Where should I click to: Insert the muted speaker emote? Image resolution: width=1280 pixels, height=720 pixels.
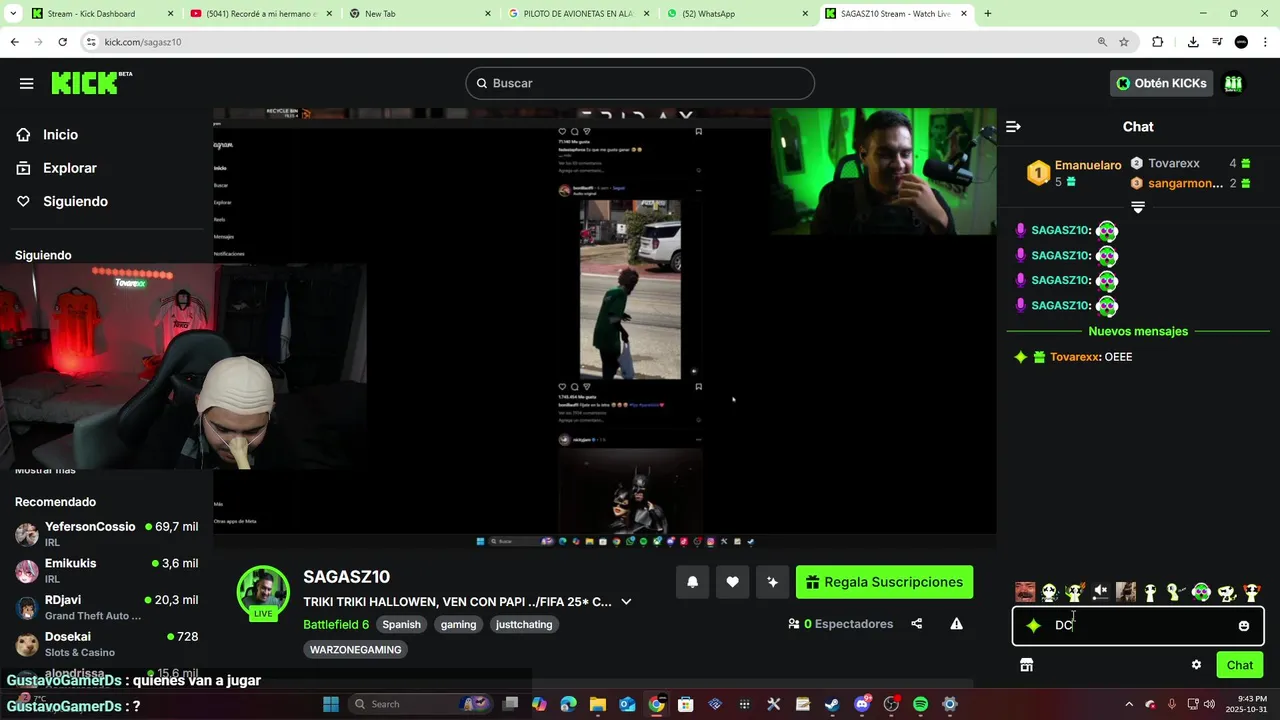[x=1100, y=592]
